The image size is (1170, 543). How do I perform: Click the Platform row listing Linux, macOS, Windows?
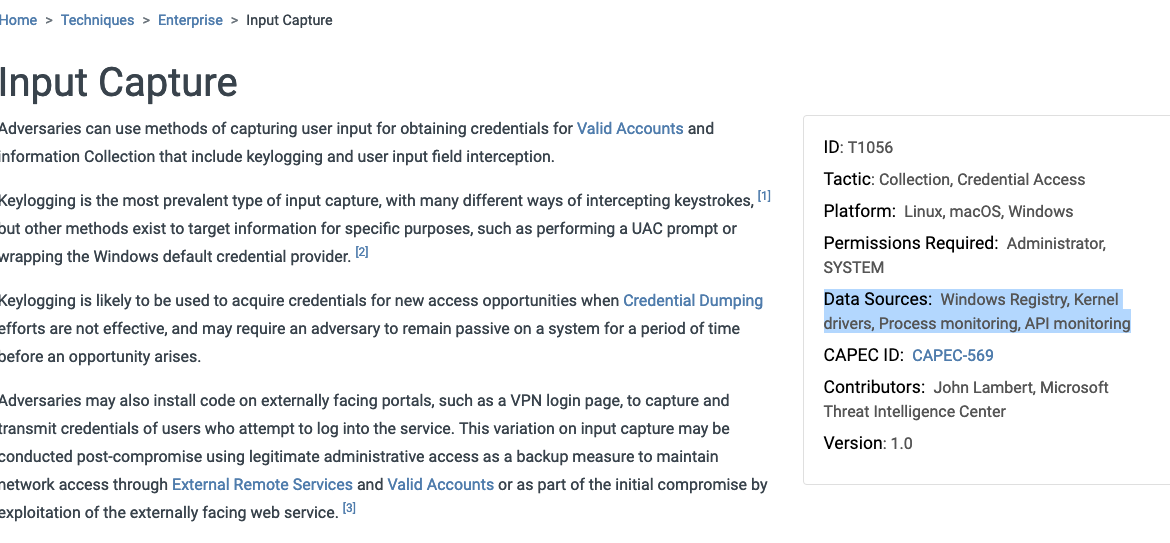948,211
